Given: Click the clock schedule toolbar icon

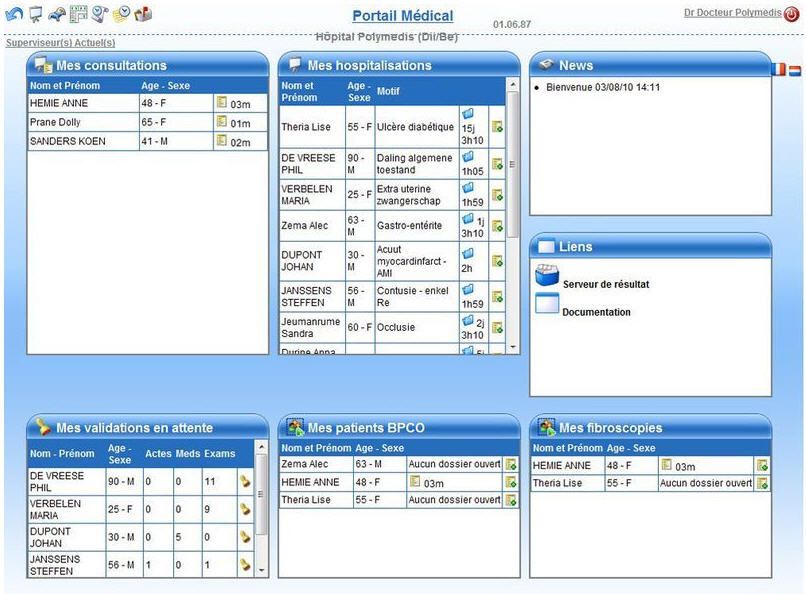Looking at the screenshot, I should [100, 14].
